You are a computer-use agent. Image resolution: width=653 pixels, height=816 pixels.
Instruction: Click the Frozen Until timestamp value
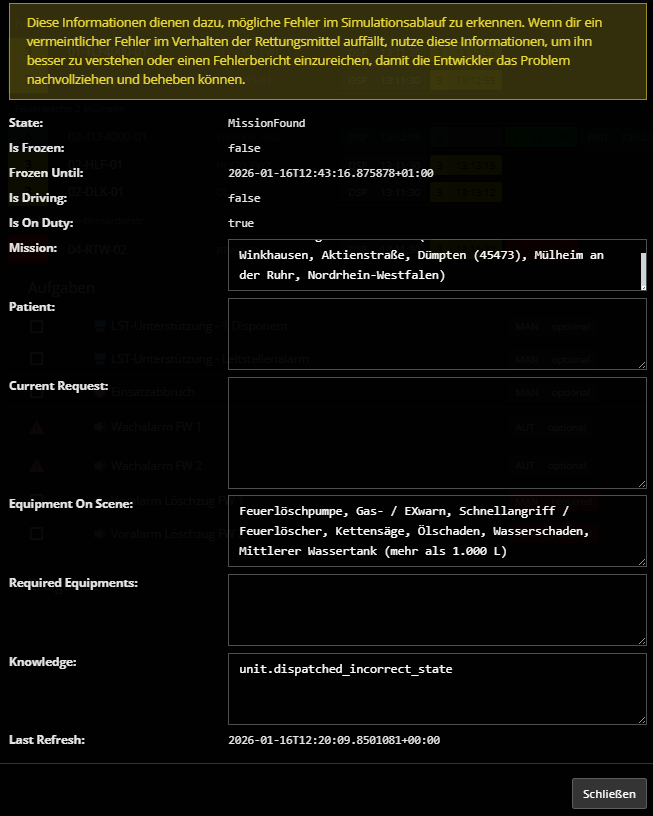point(330,173)
